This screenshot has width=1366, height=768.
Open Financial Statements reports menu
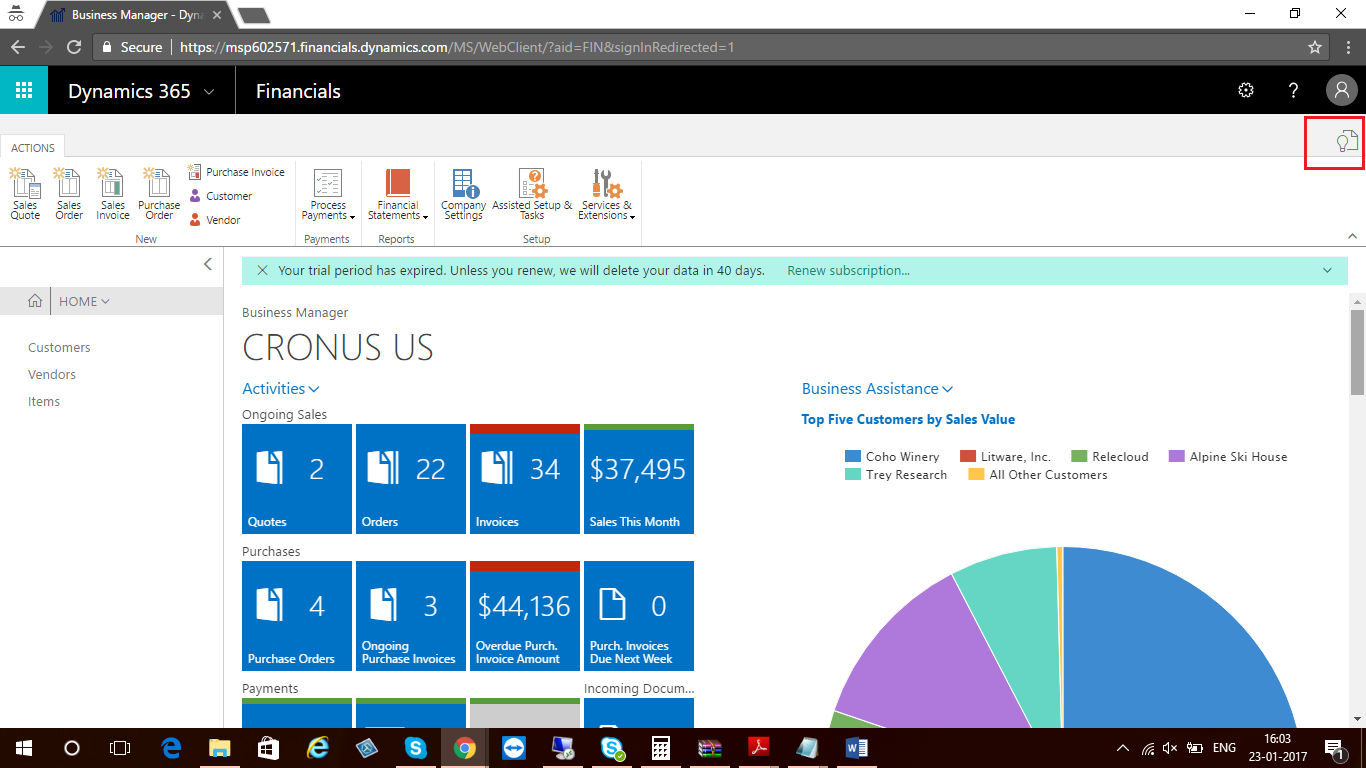pos(398,195)
